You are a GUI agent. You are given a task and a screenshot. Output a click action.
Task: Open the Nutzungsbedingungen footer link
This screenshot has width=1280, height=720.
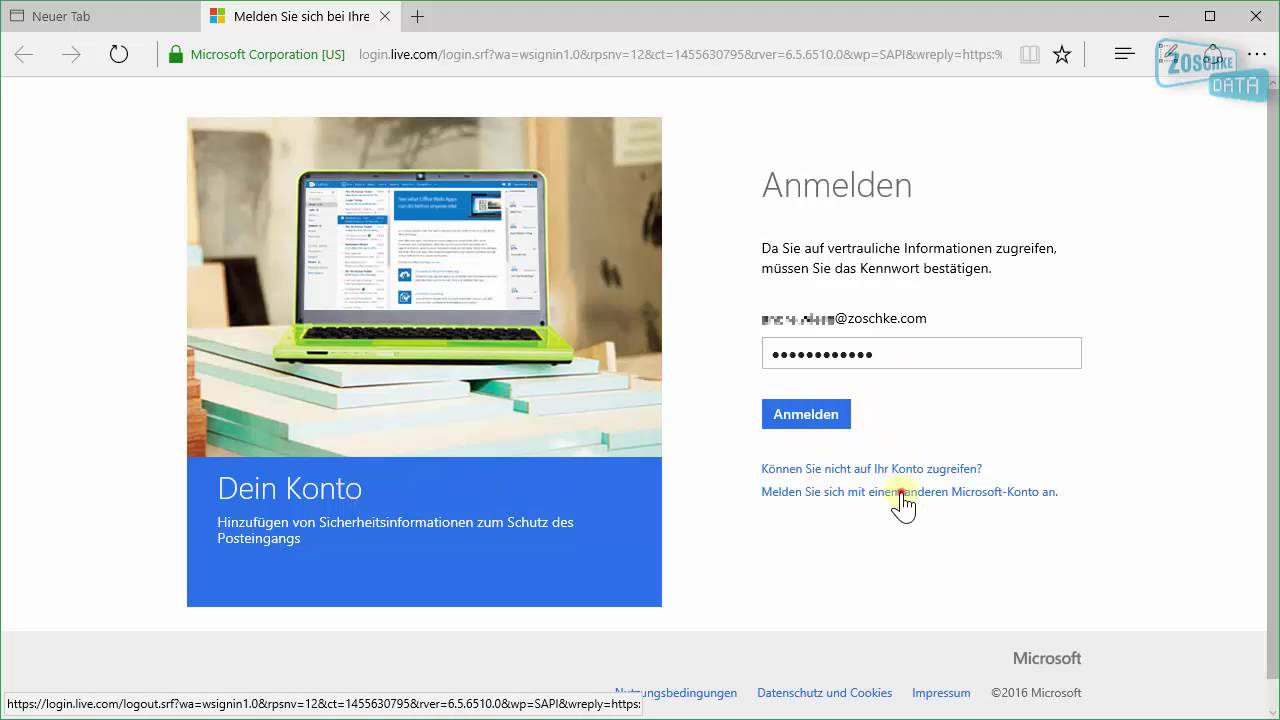pyautogui.click(x=676, y=693)
